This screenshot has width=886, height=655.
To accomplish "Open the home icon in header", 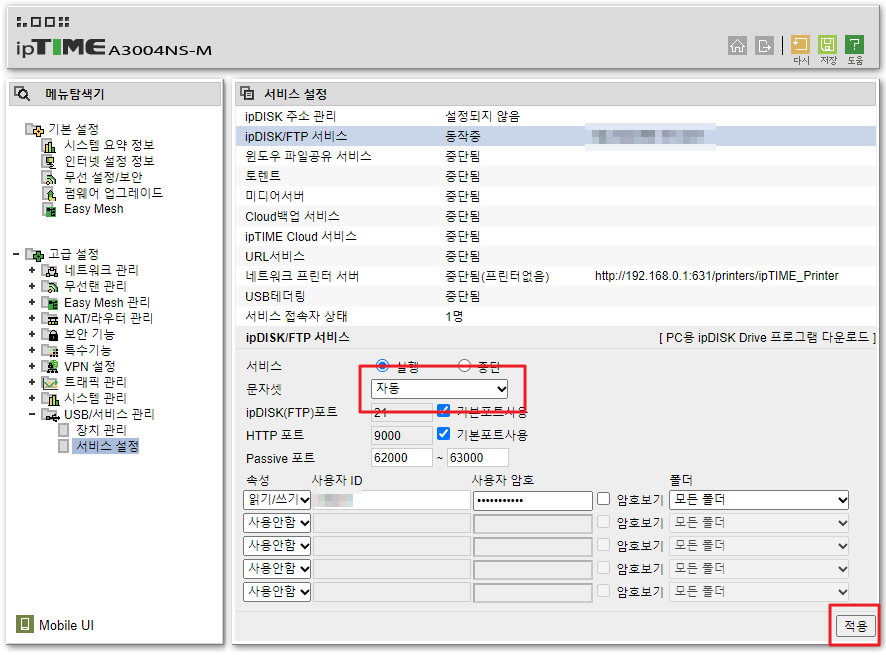I will [737, 45].
